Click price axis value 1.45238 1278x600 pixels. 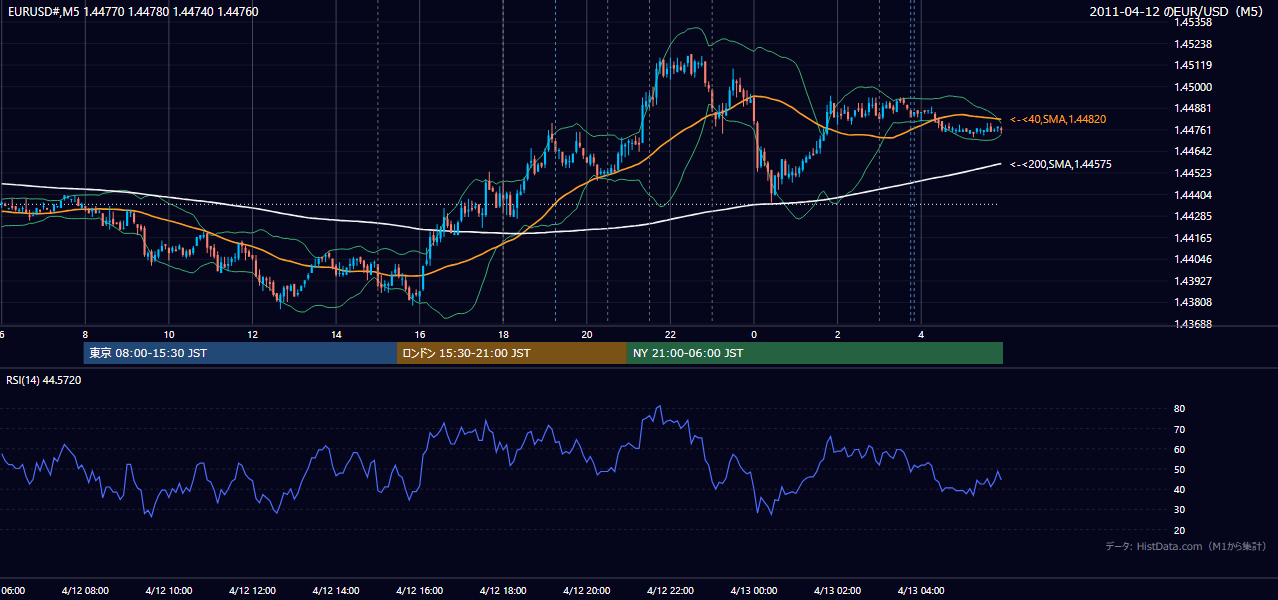[1193, 44]
